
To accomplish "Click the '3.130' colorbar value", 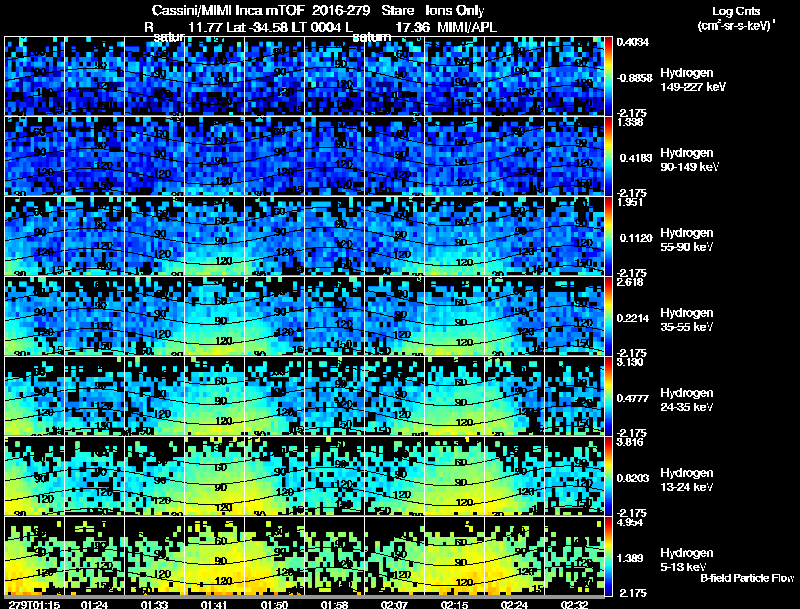I will tap(631, 362).
